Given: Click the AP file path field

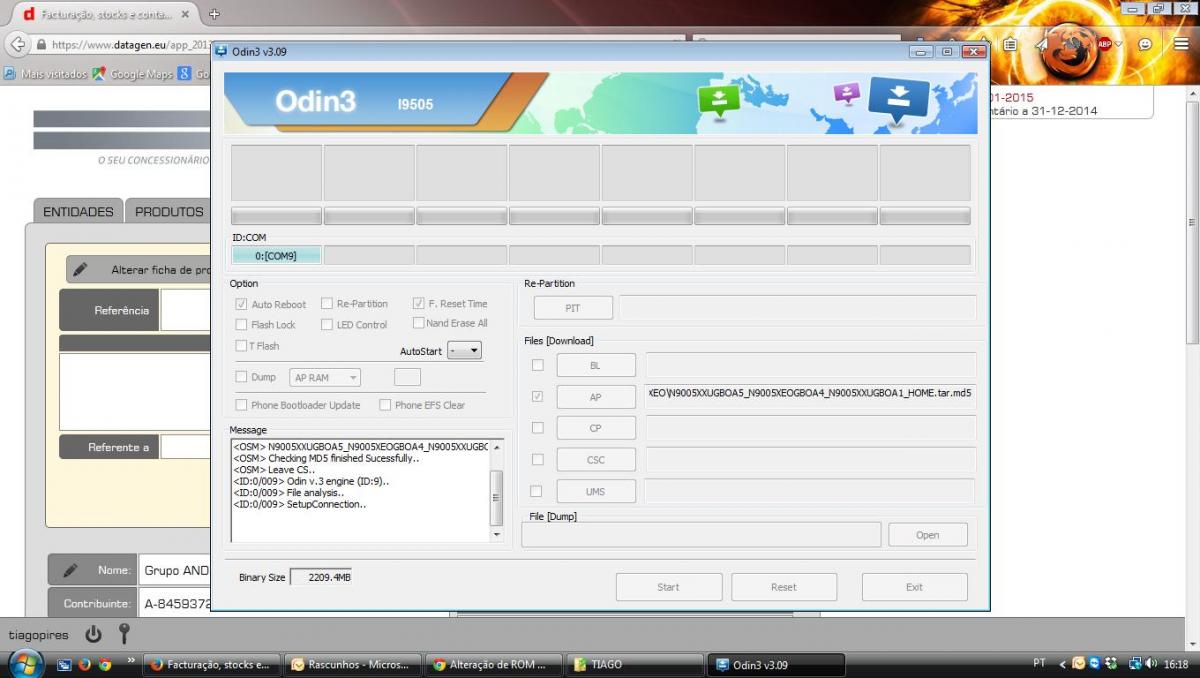Looking at the screenshot, I should tap(811, 396).
